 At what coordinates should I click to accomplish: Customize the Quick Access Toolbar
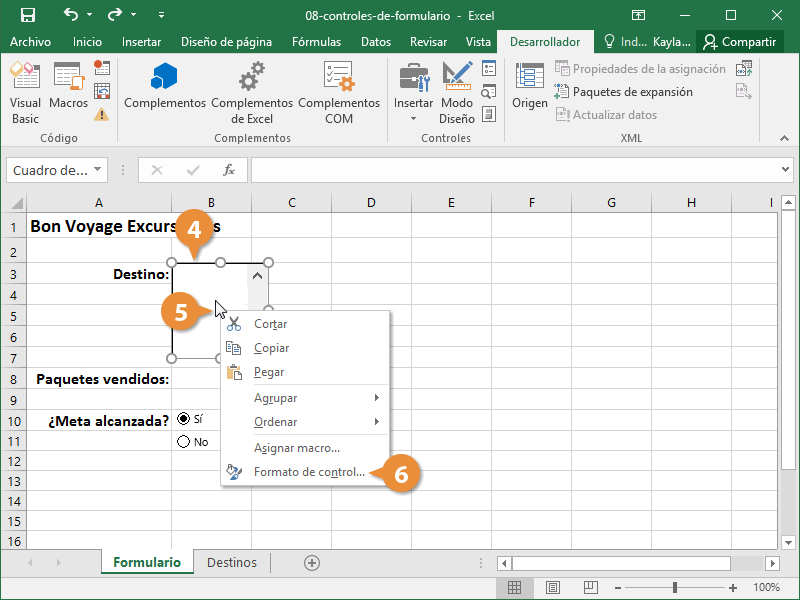click(x=161, y=15)
